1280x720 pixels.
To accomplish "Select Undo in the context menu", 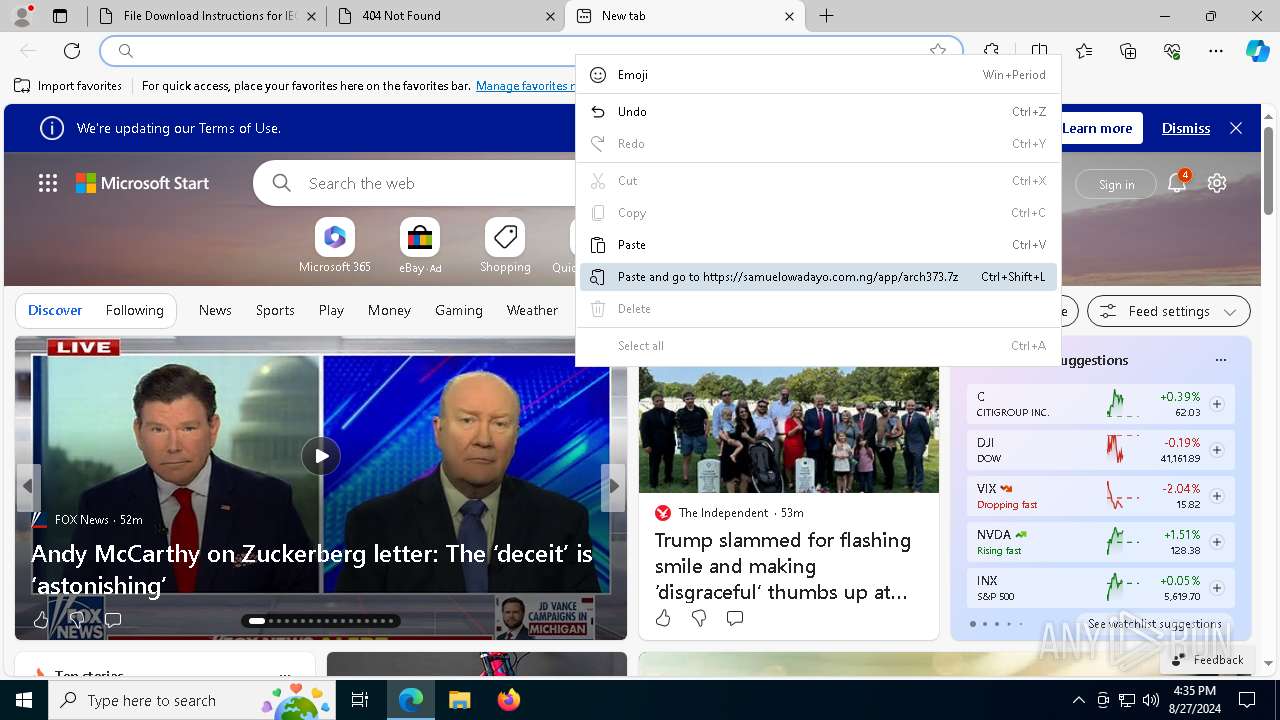I will 818,112.
